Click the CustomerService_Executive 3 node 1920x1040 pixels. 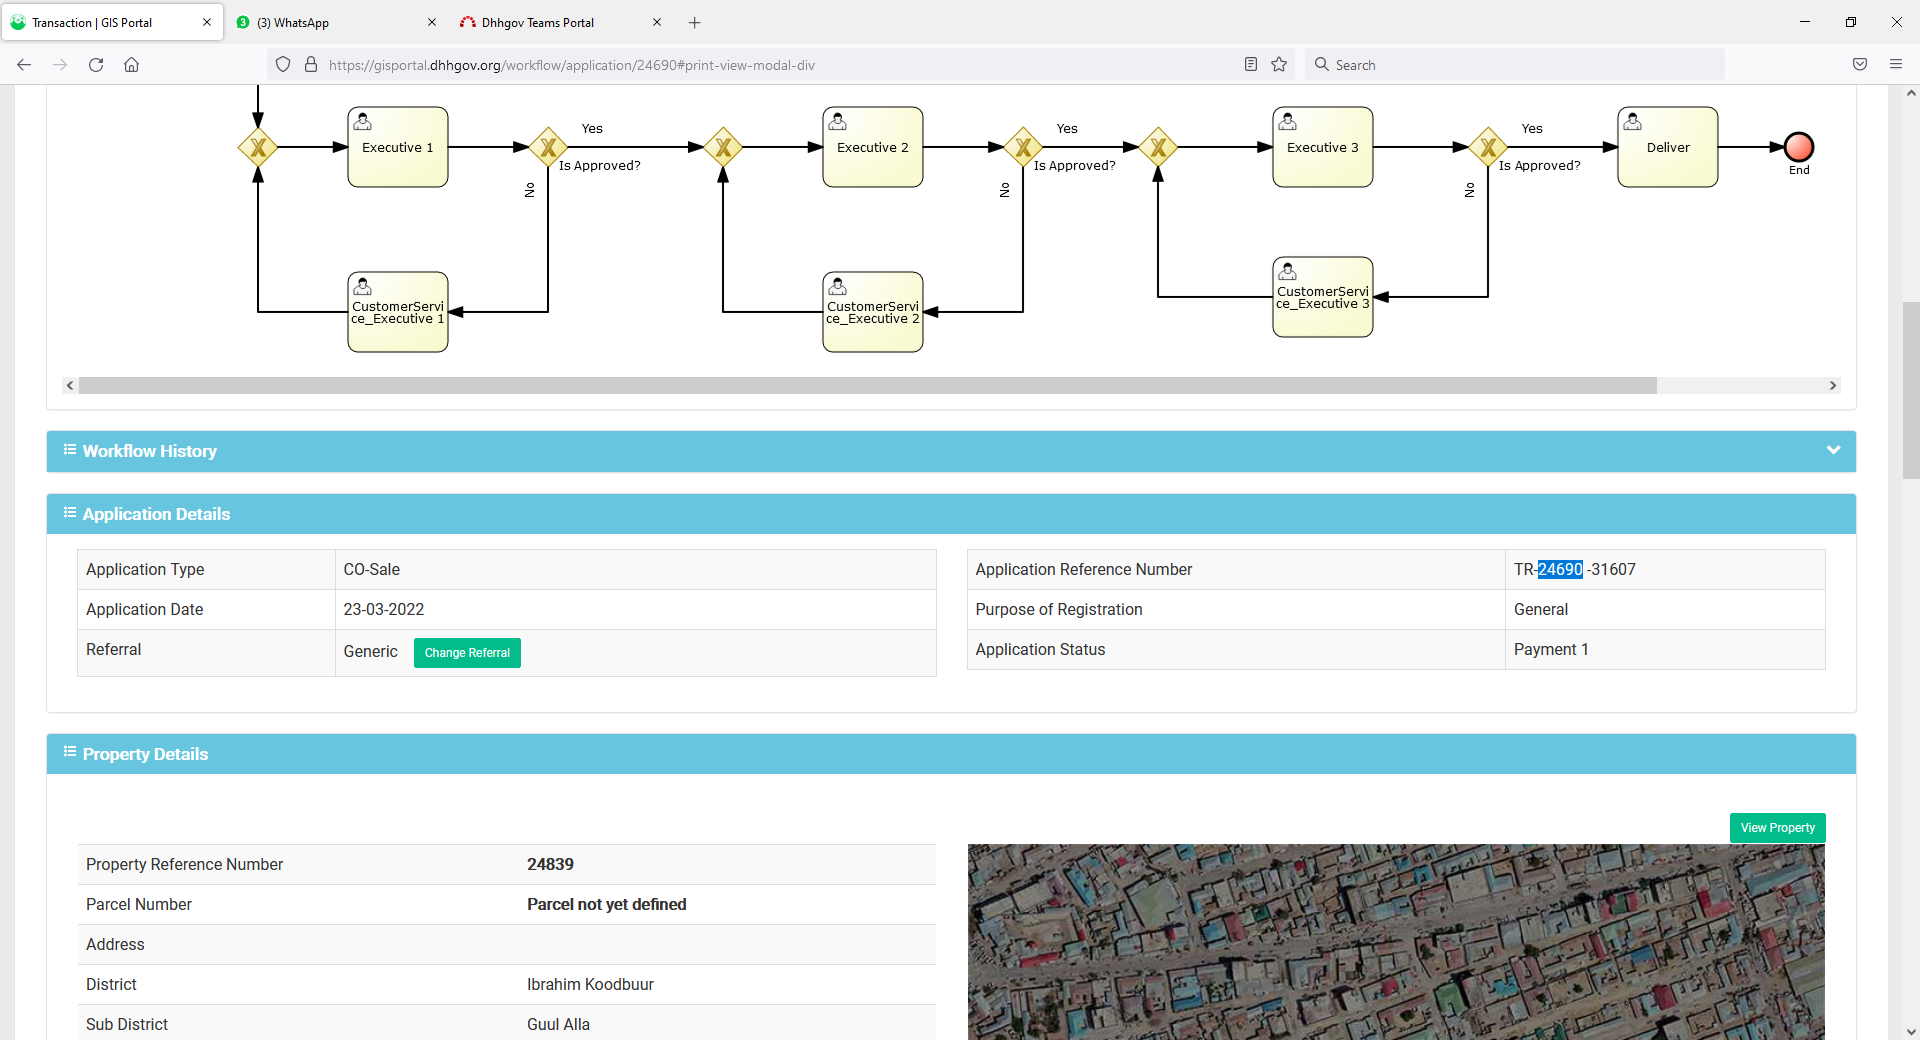point(1323,297)
